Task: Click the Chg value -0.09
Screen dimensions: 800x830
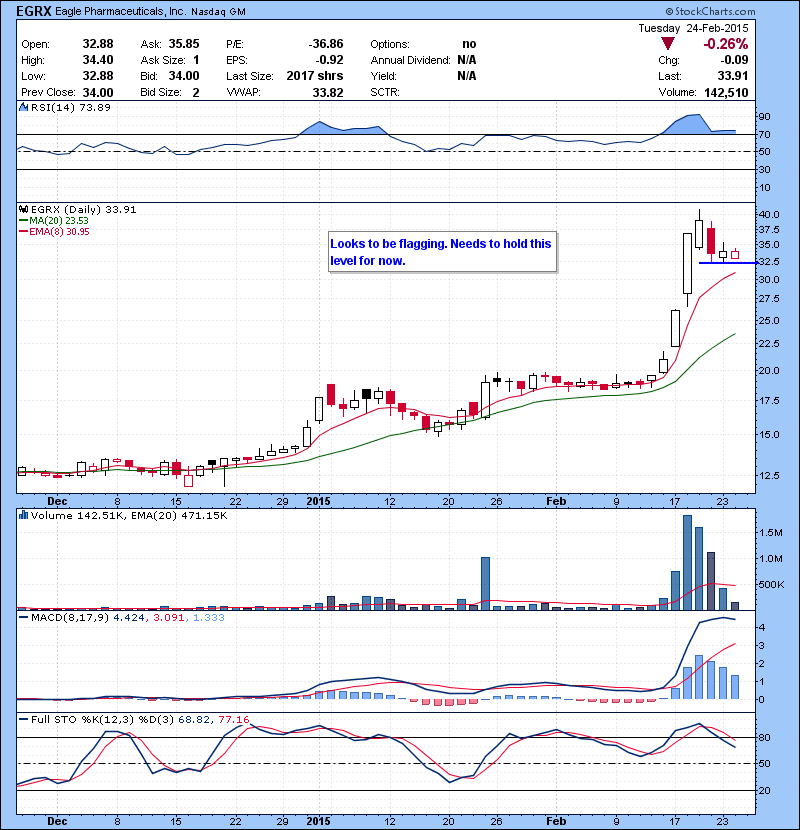Action: click(734, 60)
